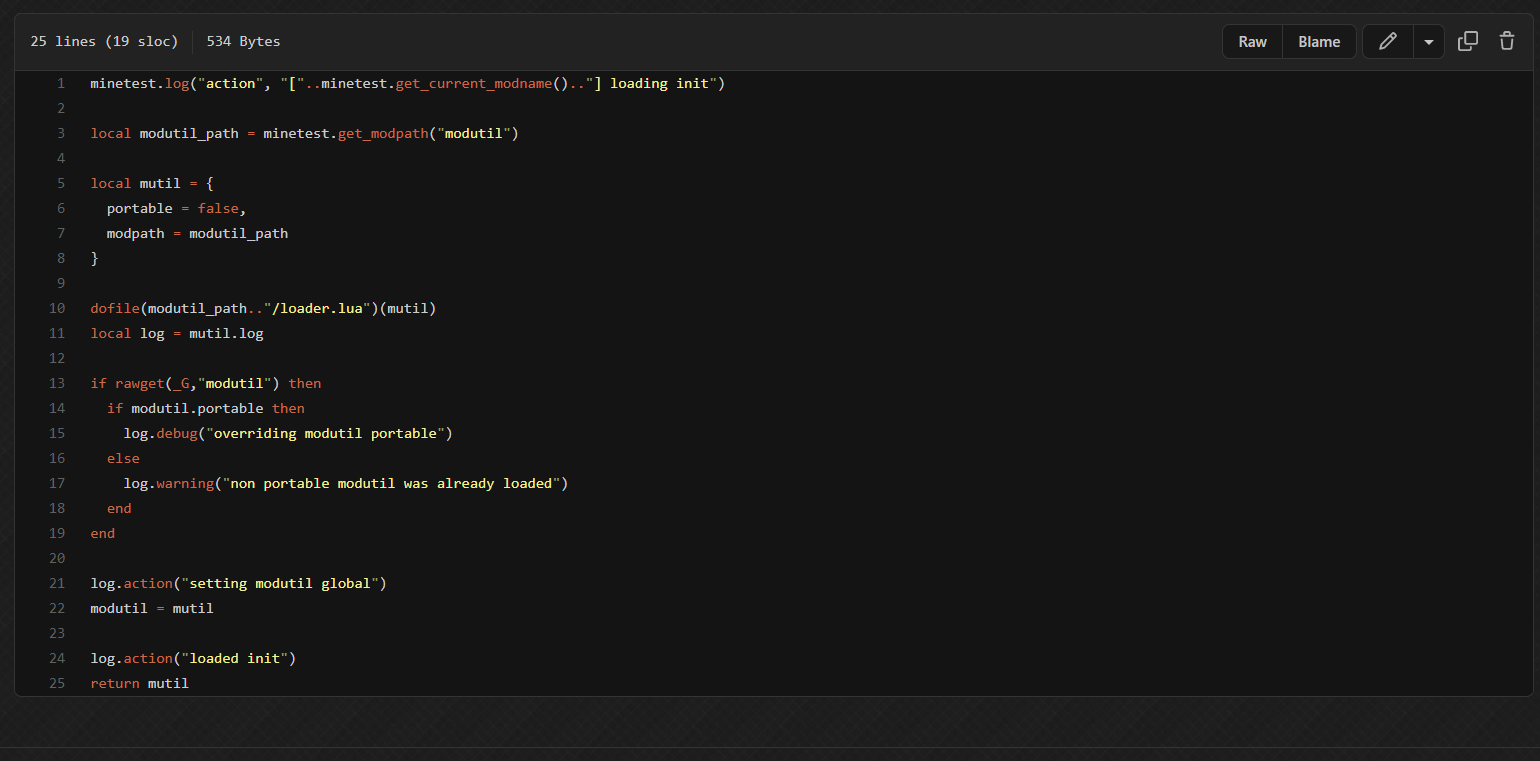
Task: Select line number 22
Action: [x=57, y=609]
